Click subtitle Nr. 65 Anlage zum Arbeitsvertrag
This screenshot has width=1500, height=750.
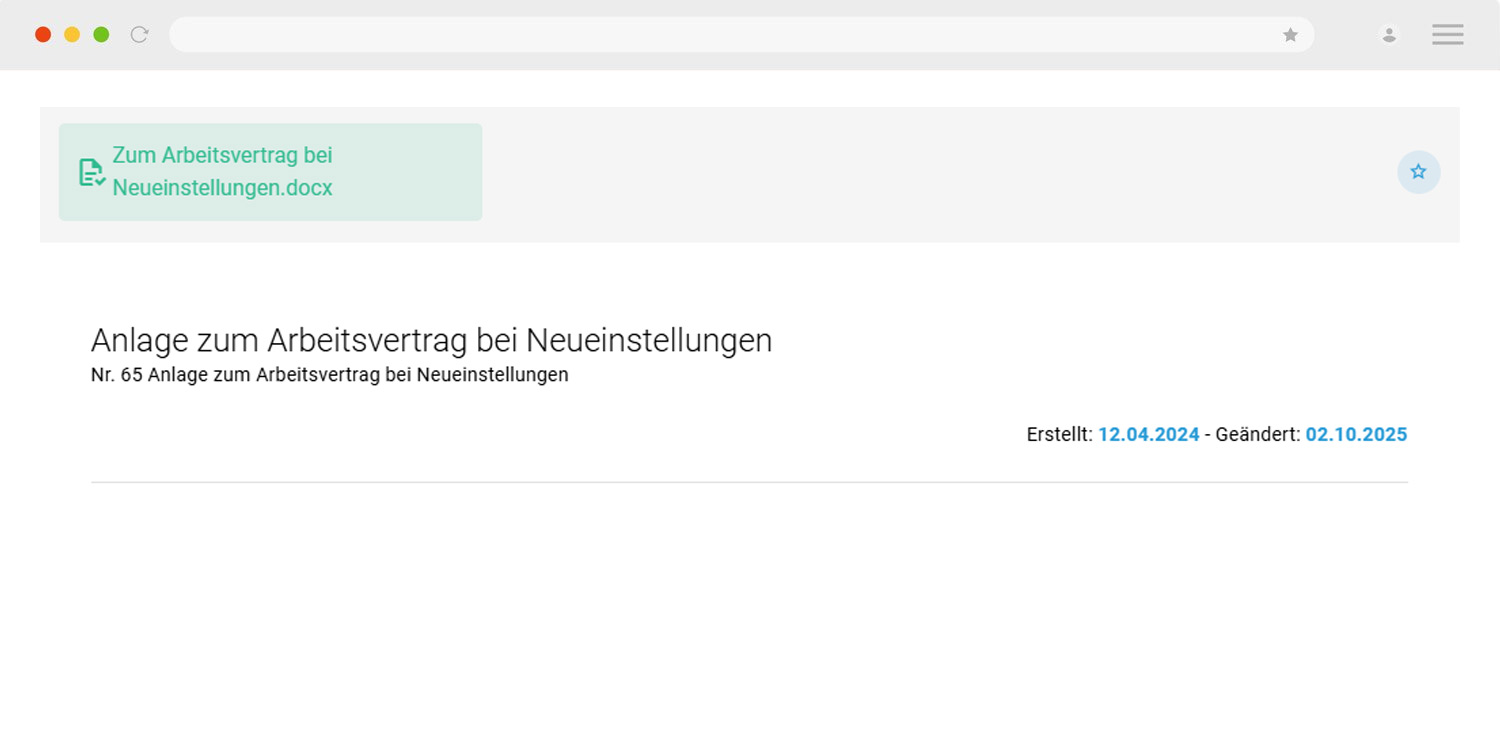pyautogui.click(x=330, y=375)
